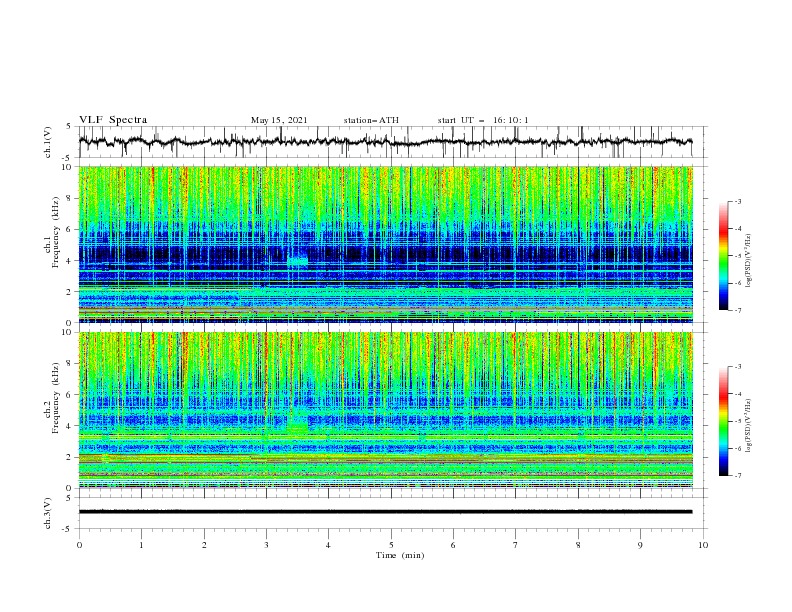Viewport: 792px width, 612px height.
Task: Click the "-7" value on ch.2 color bar
Action: [738, 476]
